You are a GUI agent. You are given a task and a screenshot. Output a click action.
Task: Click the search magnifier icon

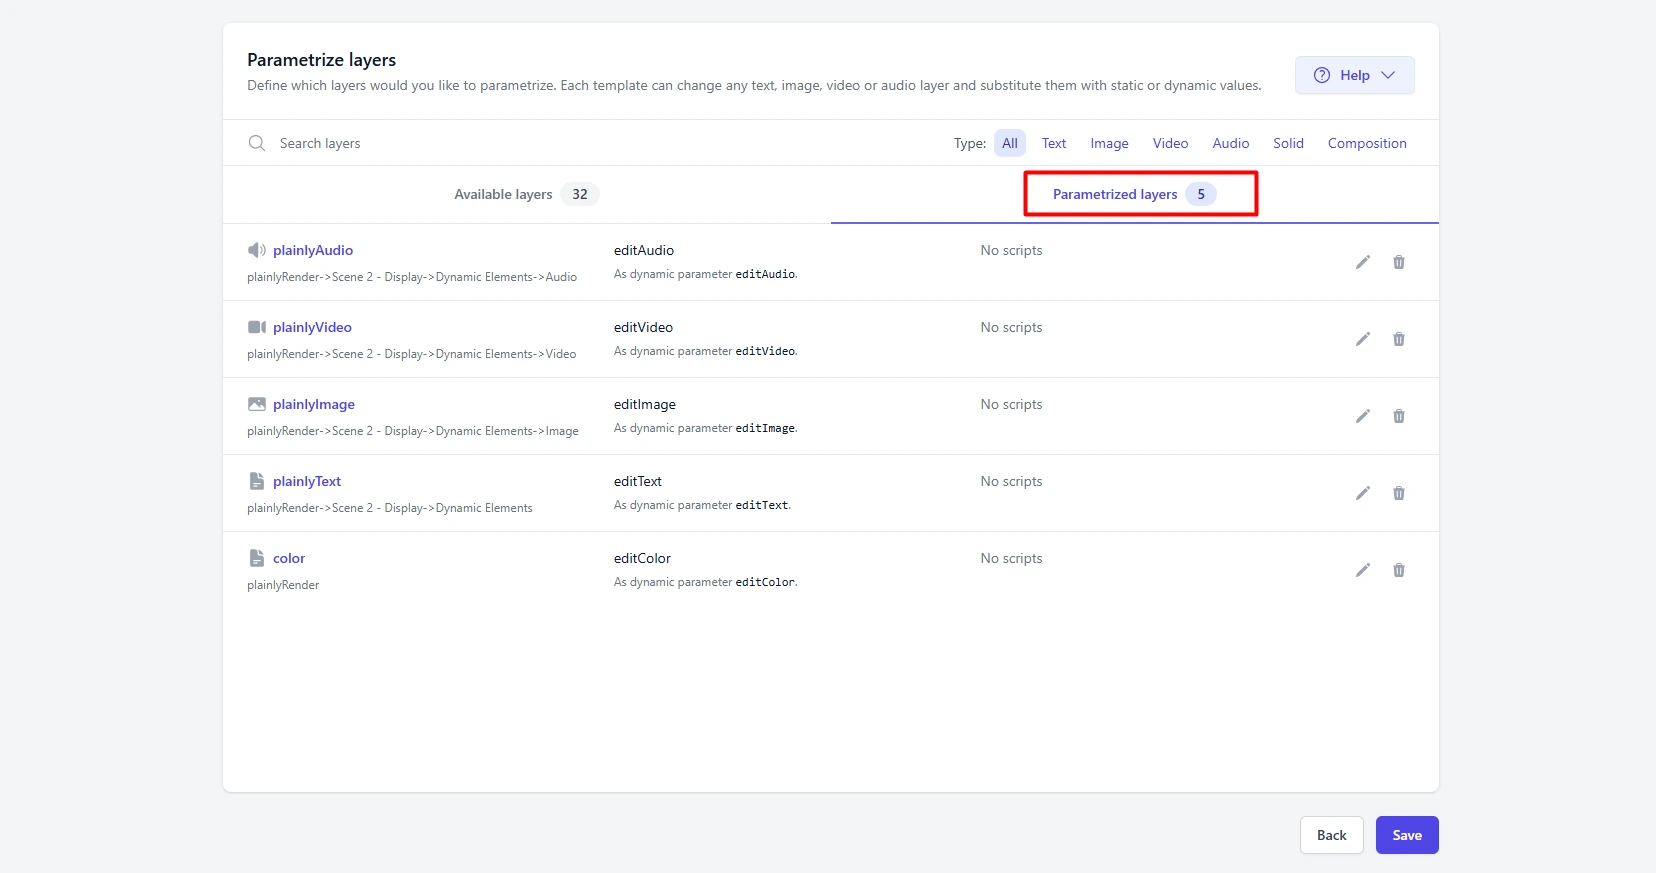tap(257, 143)
